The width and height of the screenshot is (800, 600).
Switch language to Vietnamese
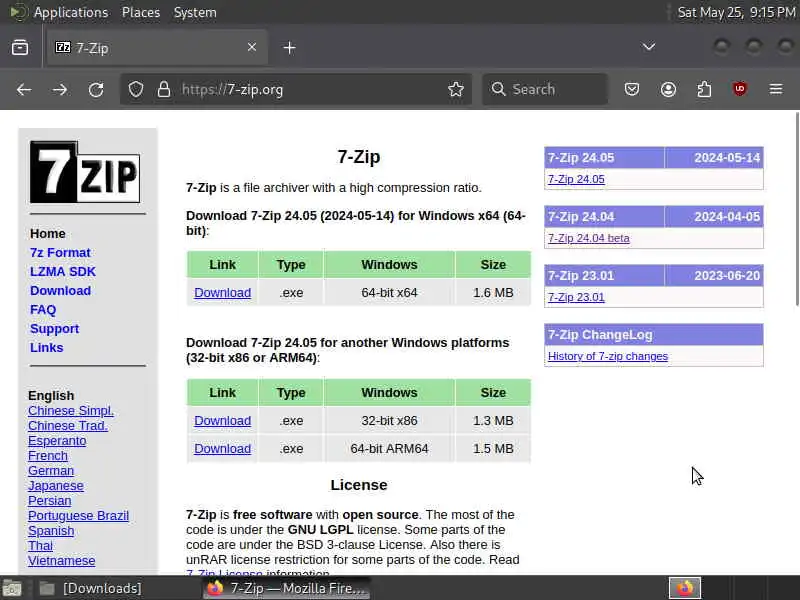point(62,561)
